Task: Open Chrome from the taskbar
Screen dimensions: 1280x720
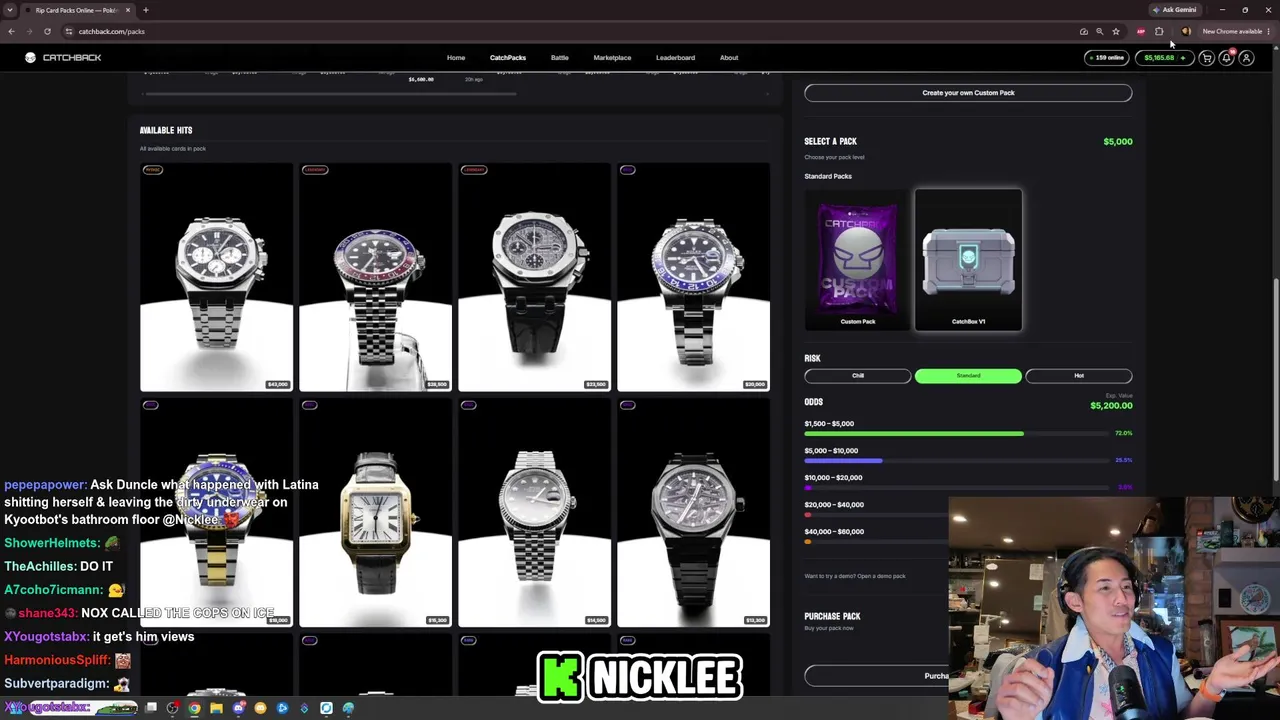Action: [x=194, y=708]
